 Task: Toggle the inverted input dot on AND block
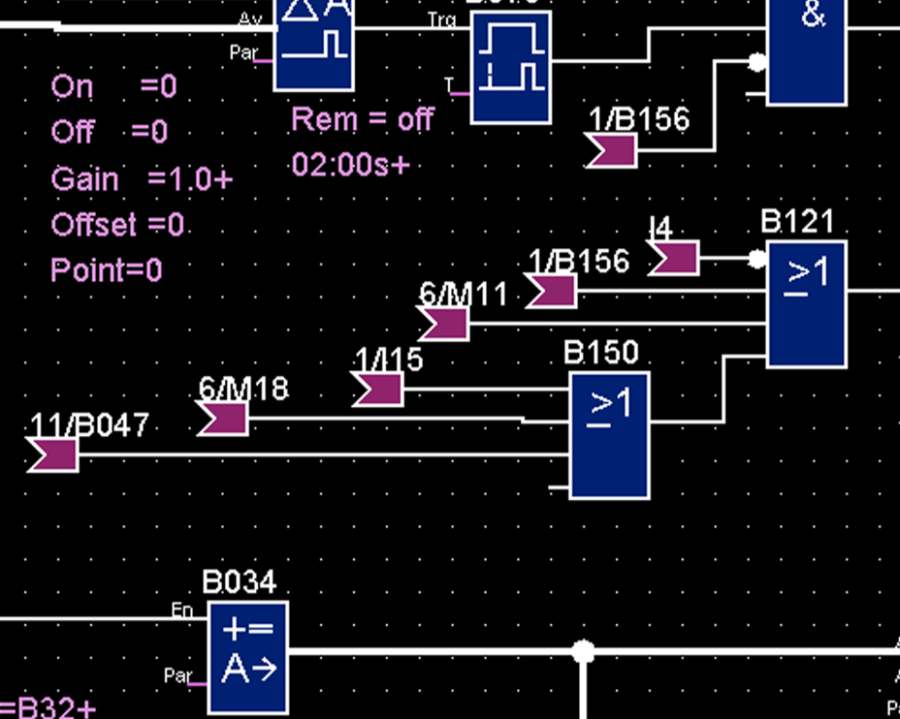[x=757, y=63]
